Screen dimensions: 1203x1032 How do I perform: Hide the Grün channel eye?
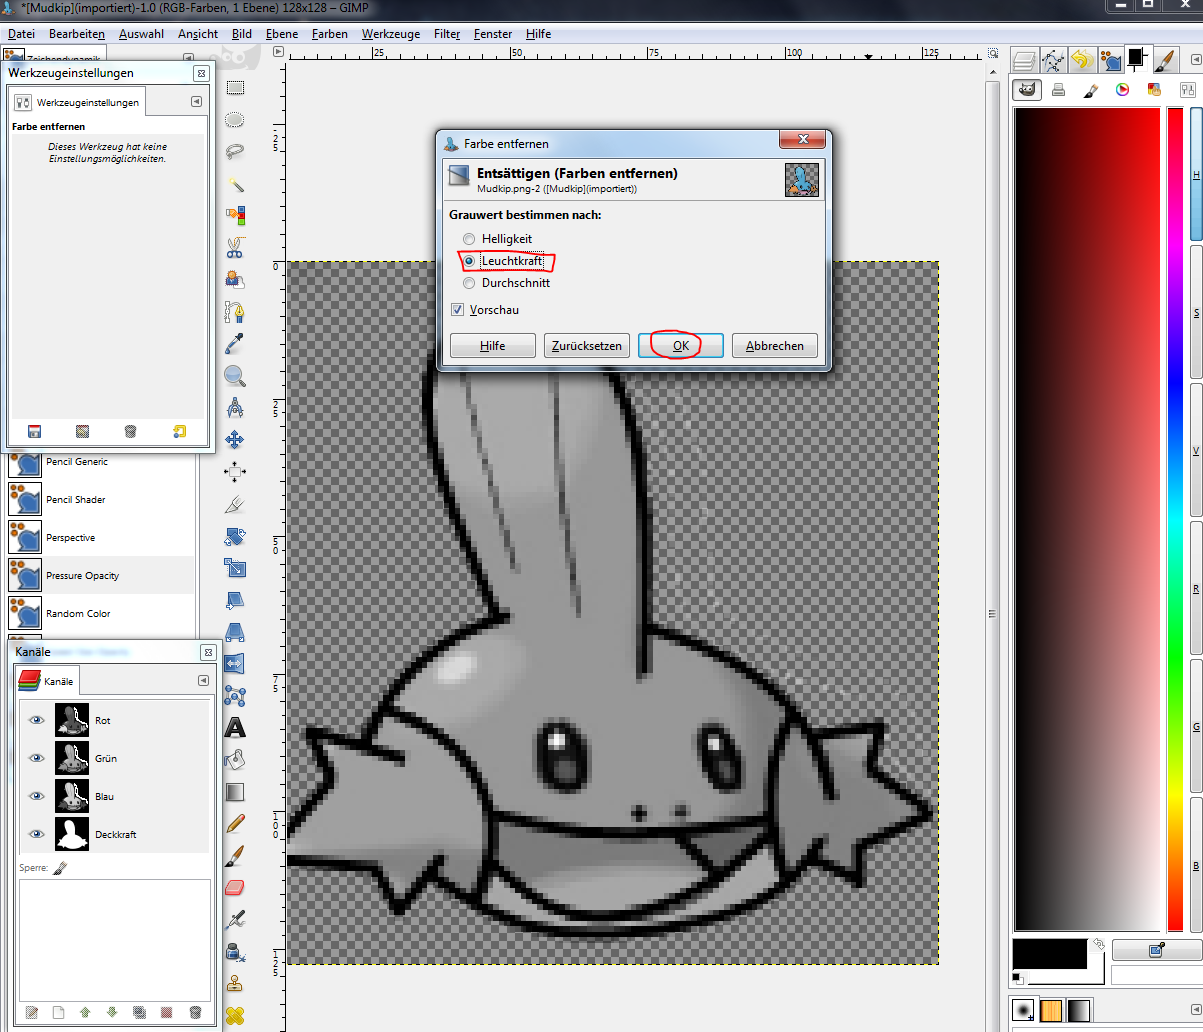[x=37, y=758]
